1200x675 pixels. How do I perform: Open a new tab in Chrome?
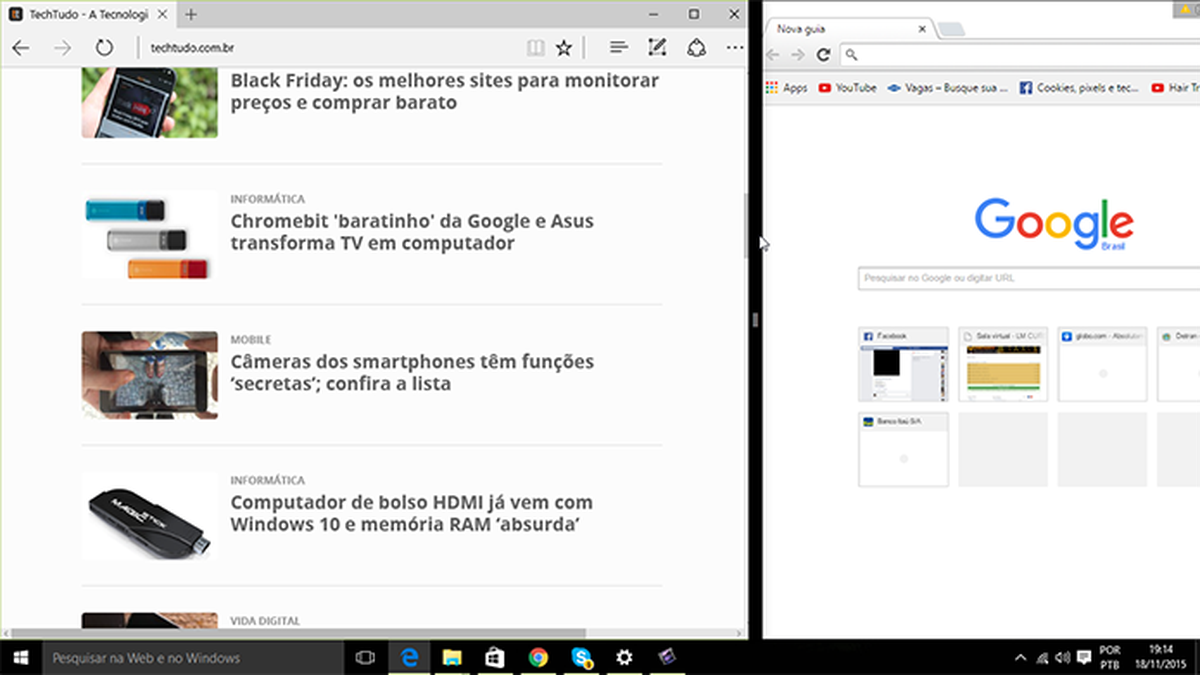point(951,30)
